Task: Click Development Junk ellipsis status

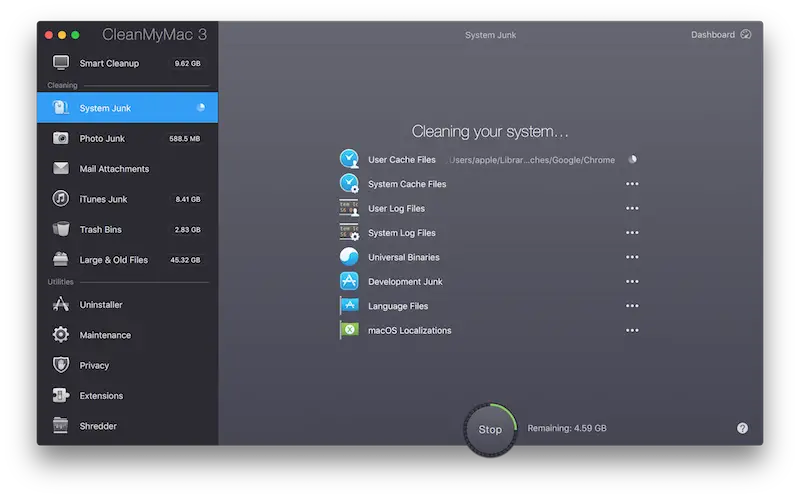Action: pos(632,281)
